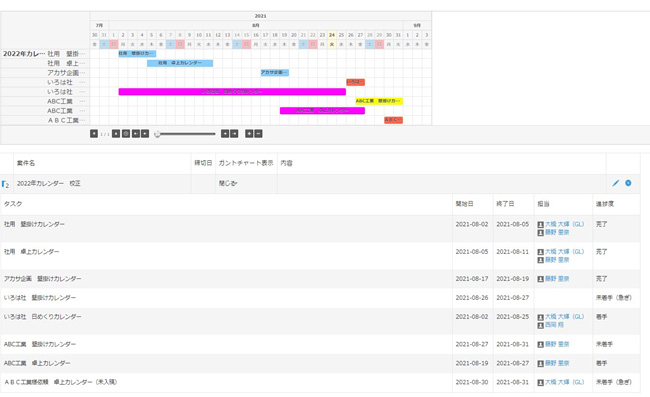Click start date 2021-08-17
The height and width of the screenshot is (397, 650).
(472, 279)
